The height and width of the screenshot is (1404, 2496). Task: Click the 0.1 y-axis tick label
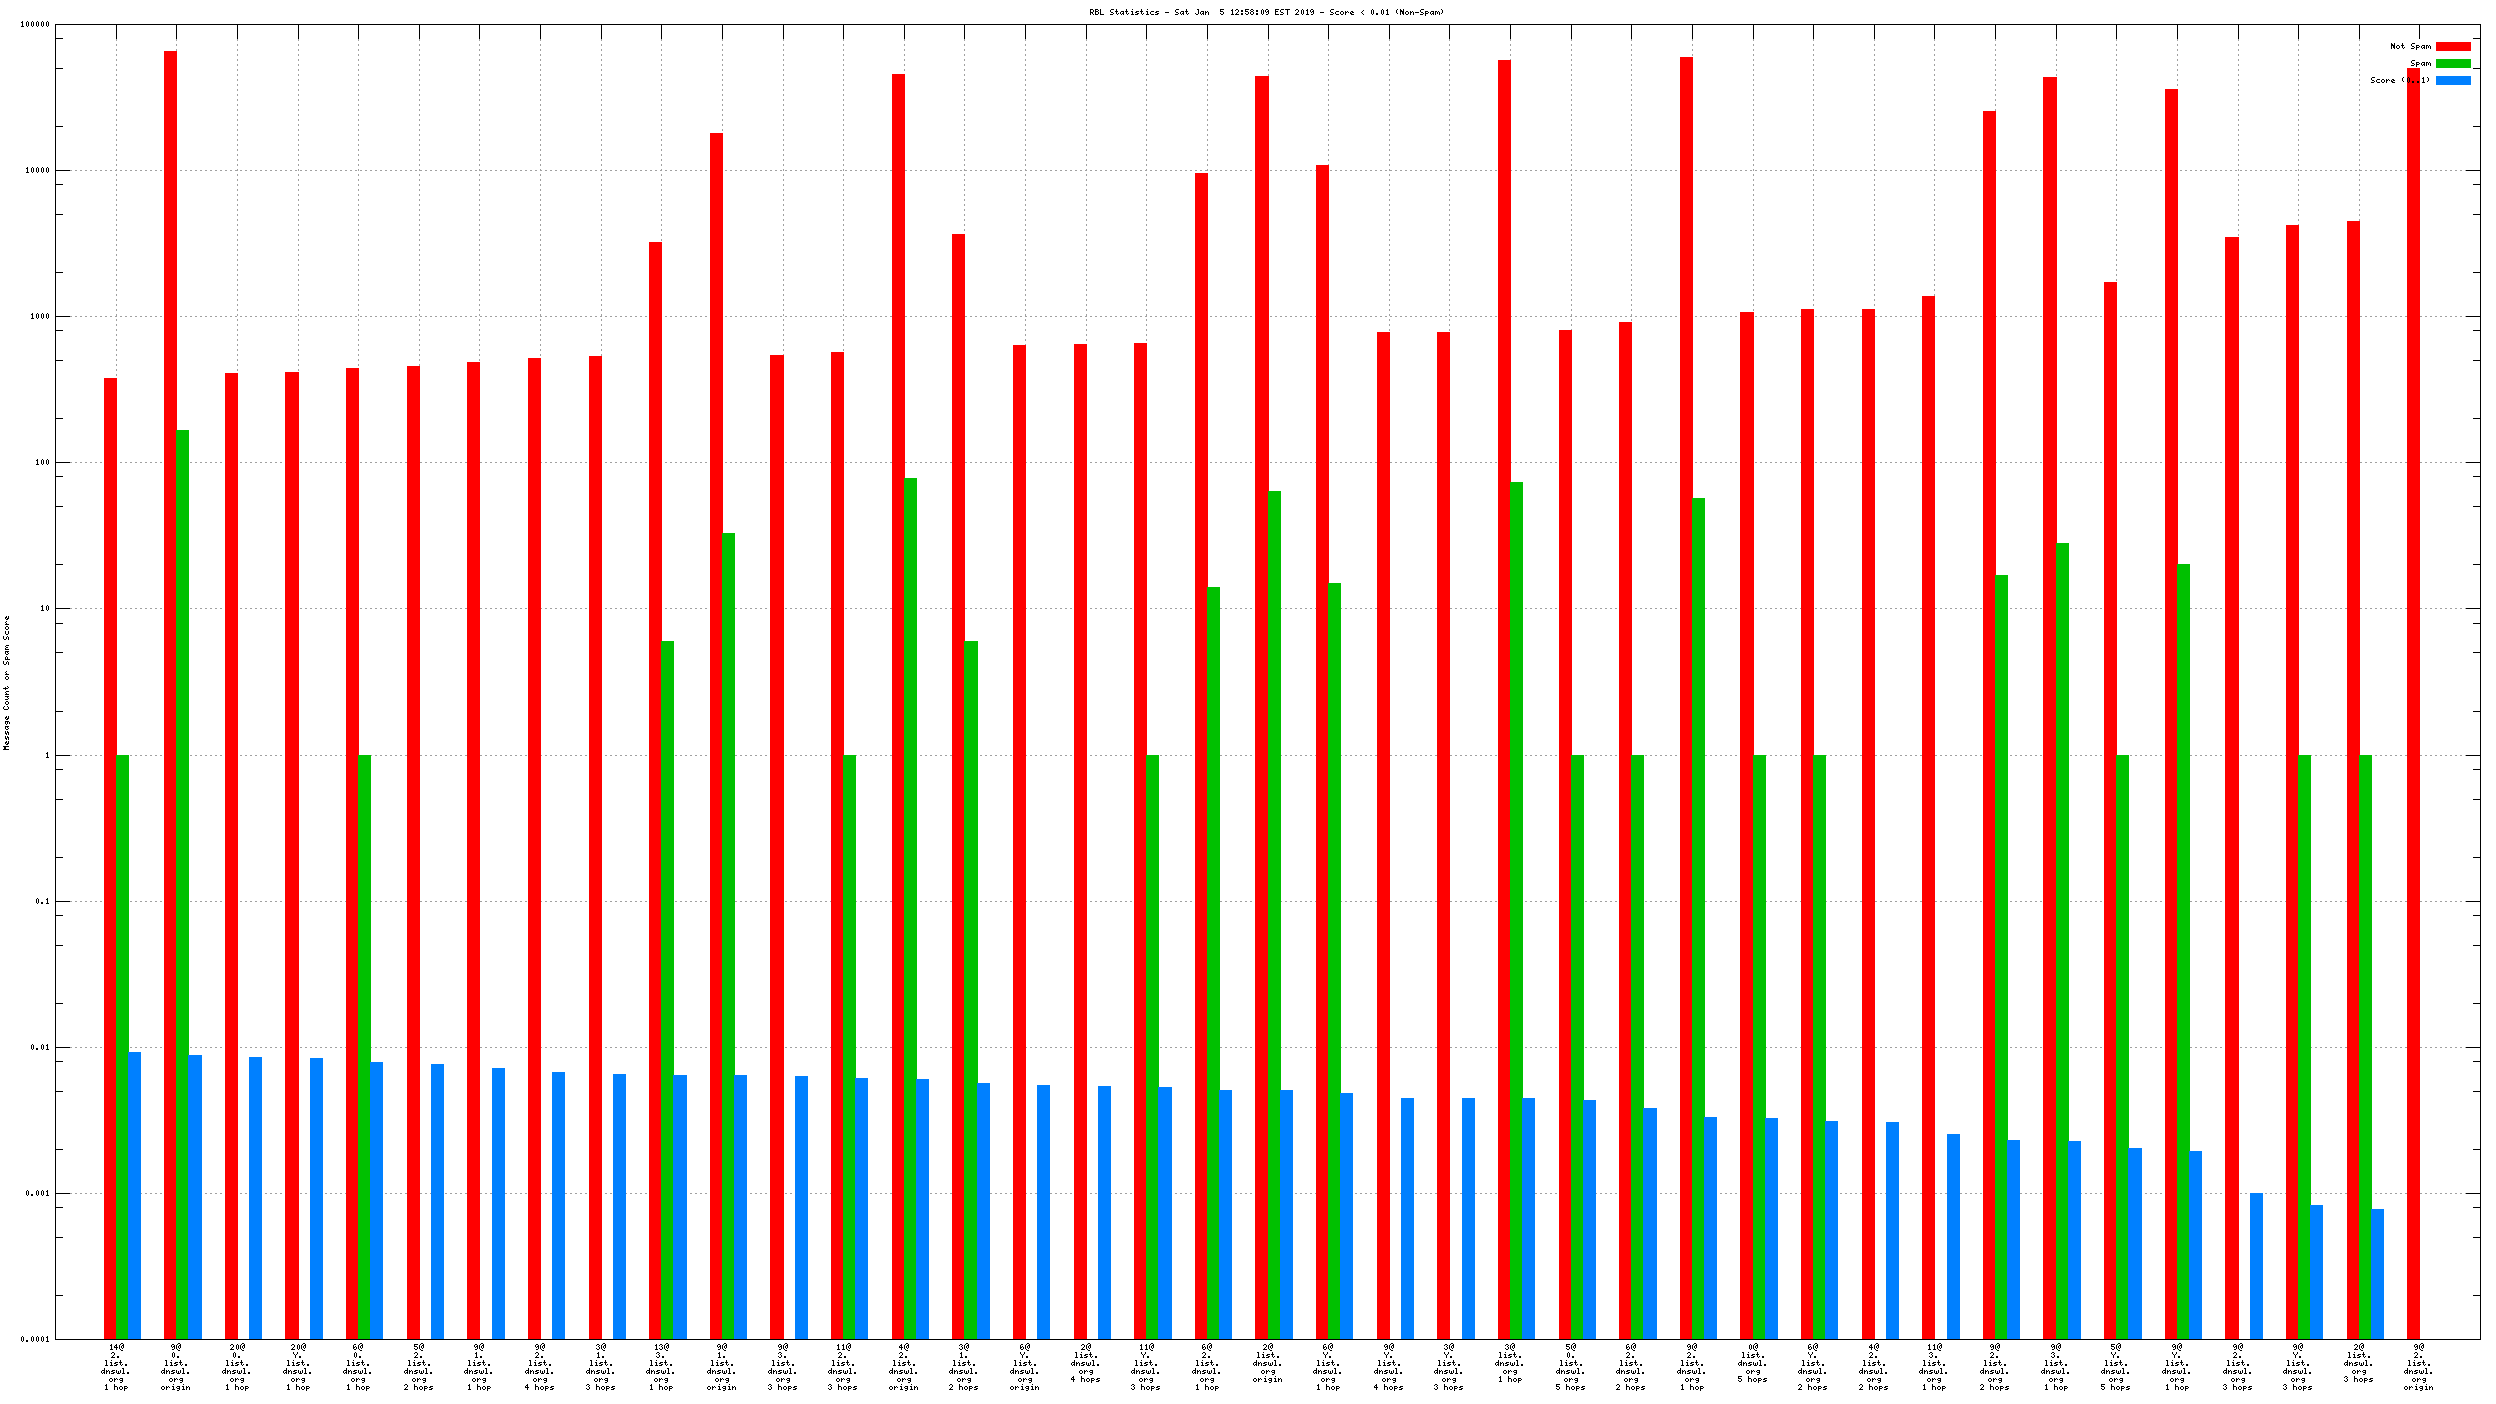point(43,901)
